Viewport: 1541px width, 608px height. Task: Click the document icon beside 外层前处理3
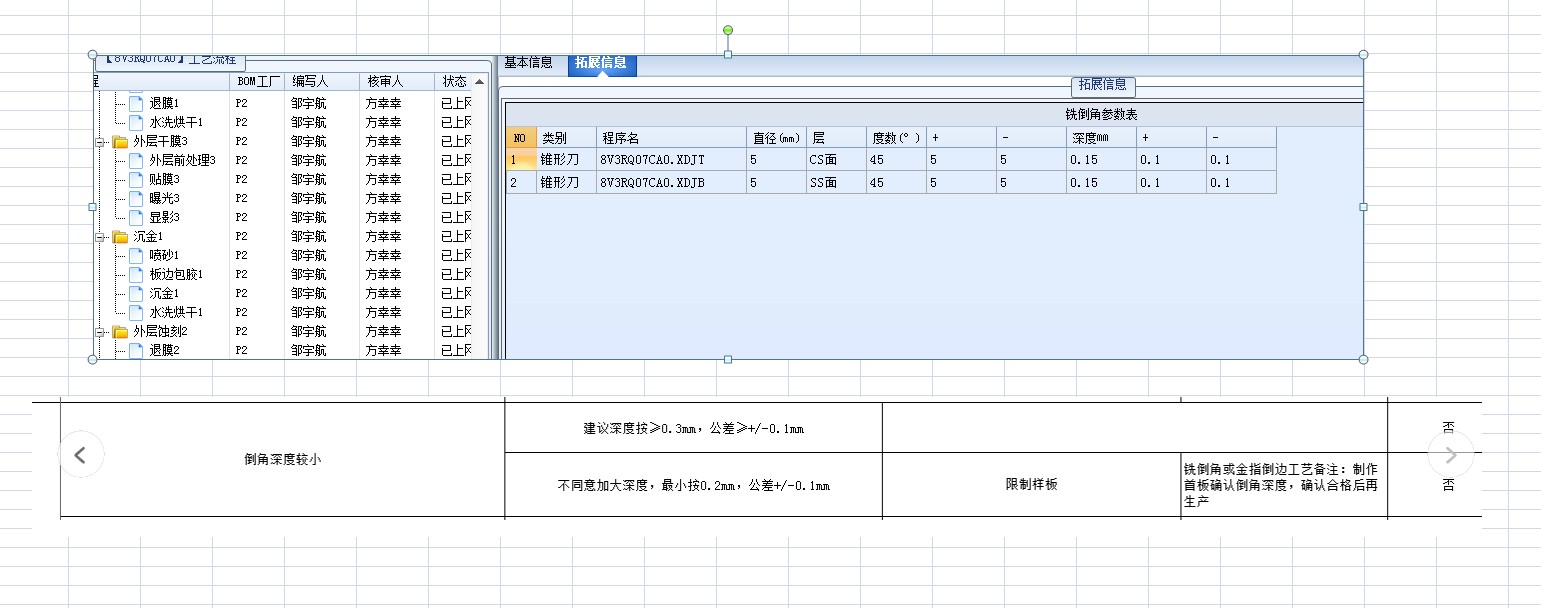tap(136, 160)
